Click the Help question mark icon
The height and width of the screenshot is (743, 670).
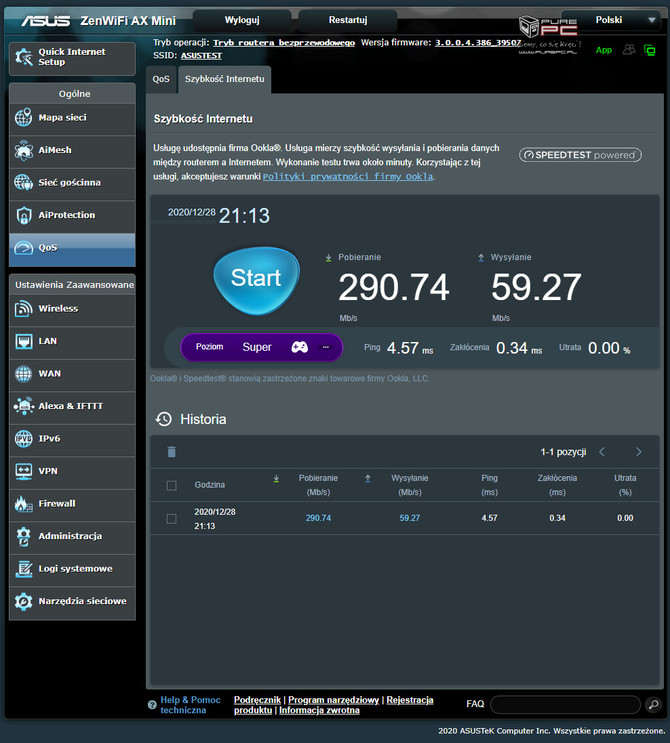152,705
